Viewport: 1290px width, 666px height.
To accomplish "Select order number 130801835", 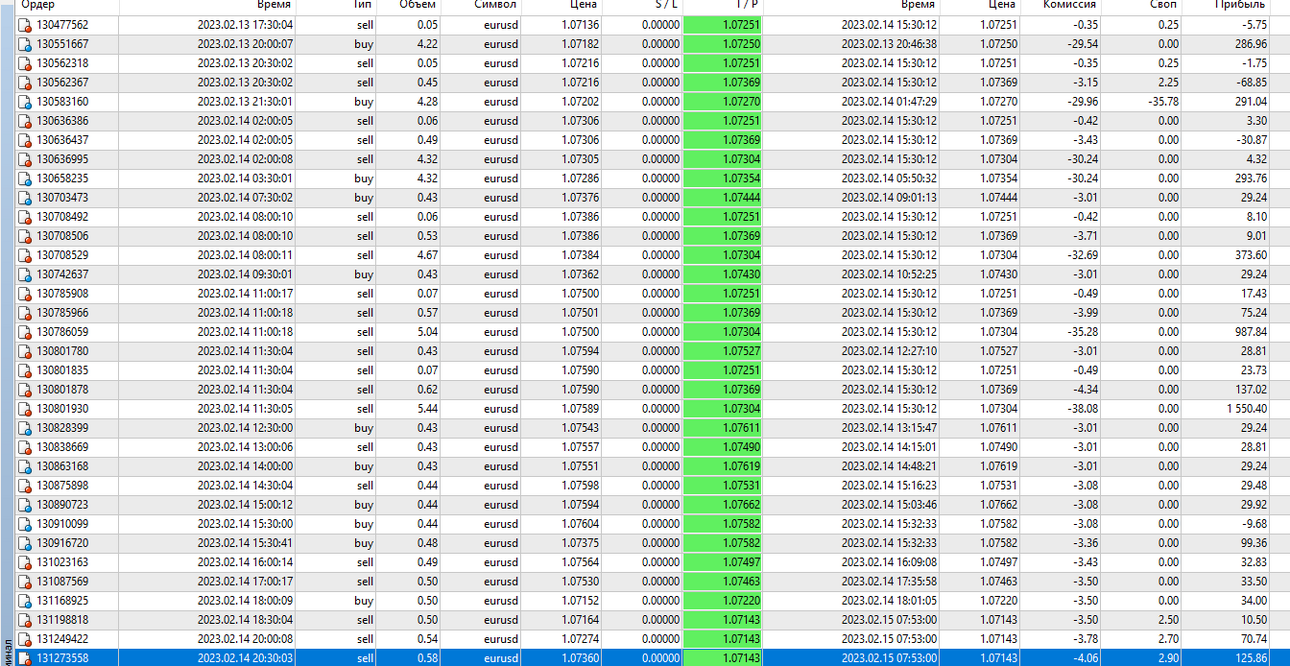I will pos(62,370).
